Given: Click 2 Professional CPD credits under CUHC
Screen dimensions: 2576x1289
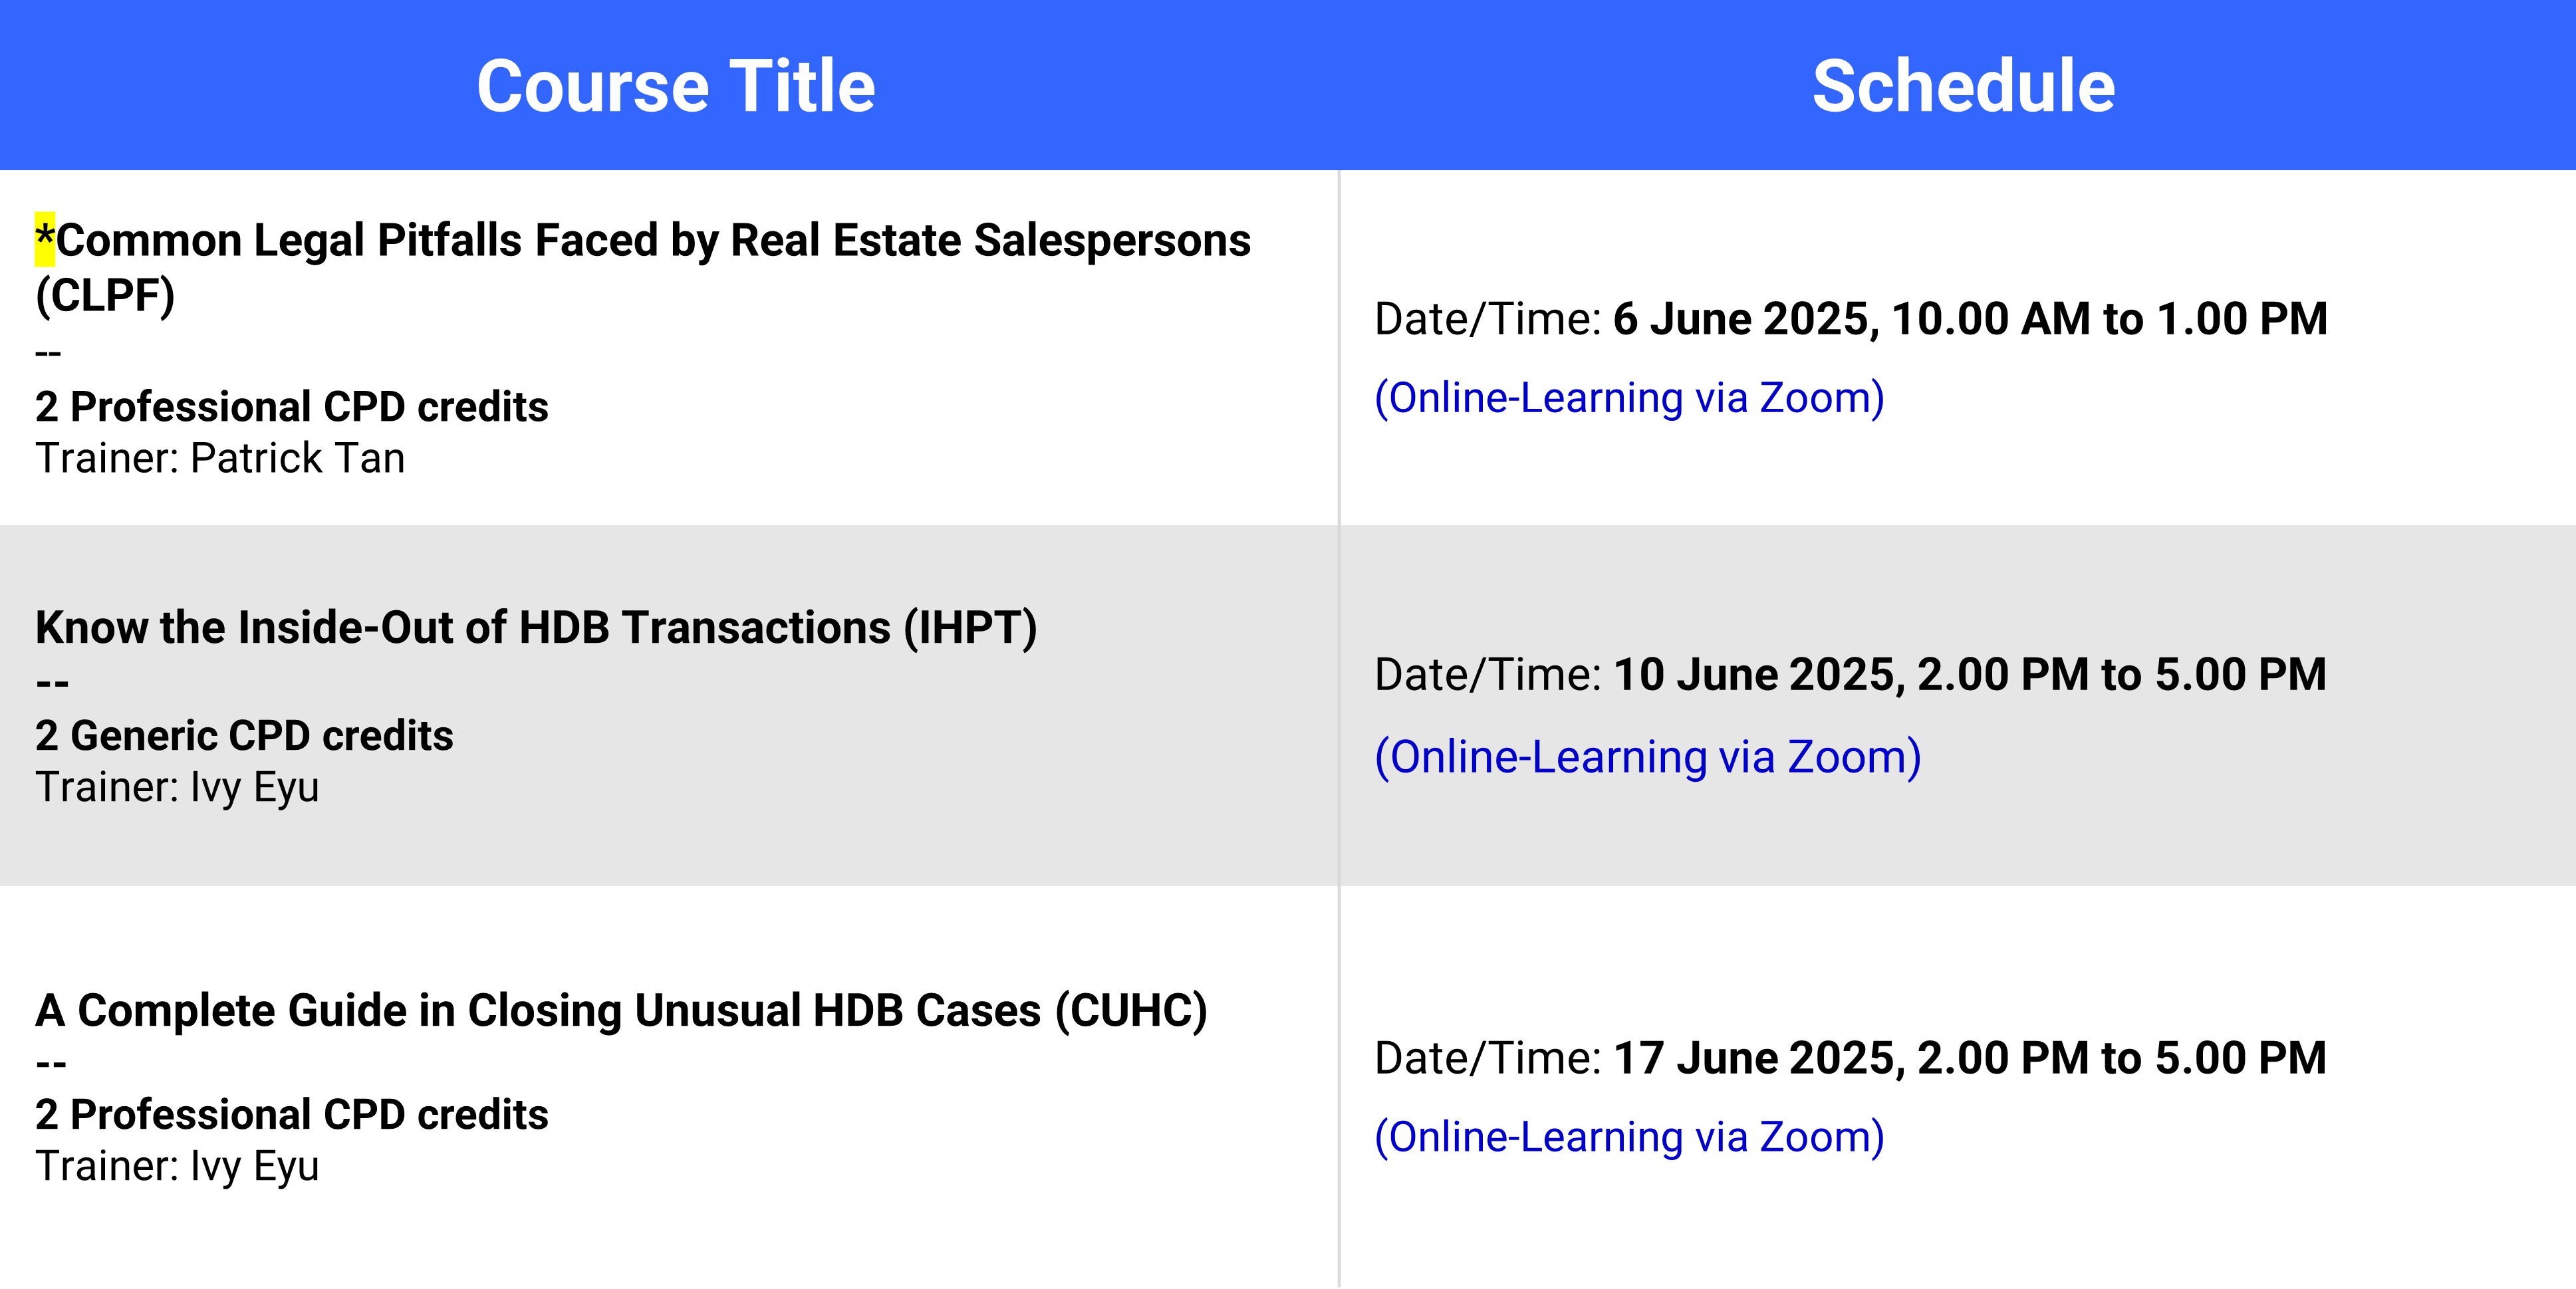Looking at the screenshot, I should pyautogui.click(x=292, y=1115).
